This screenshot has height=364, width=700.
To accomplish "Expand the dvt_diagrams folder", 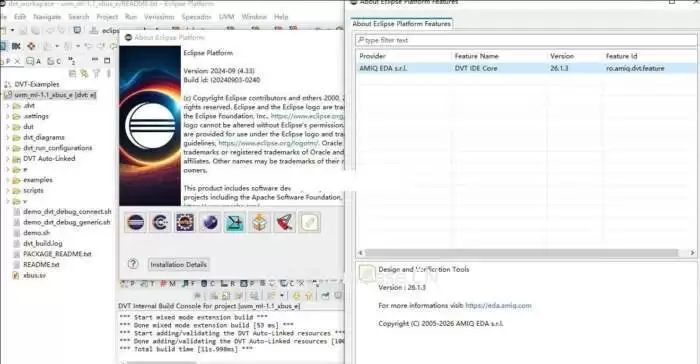I will click(x=7, y=138).
